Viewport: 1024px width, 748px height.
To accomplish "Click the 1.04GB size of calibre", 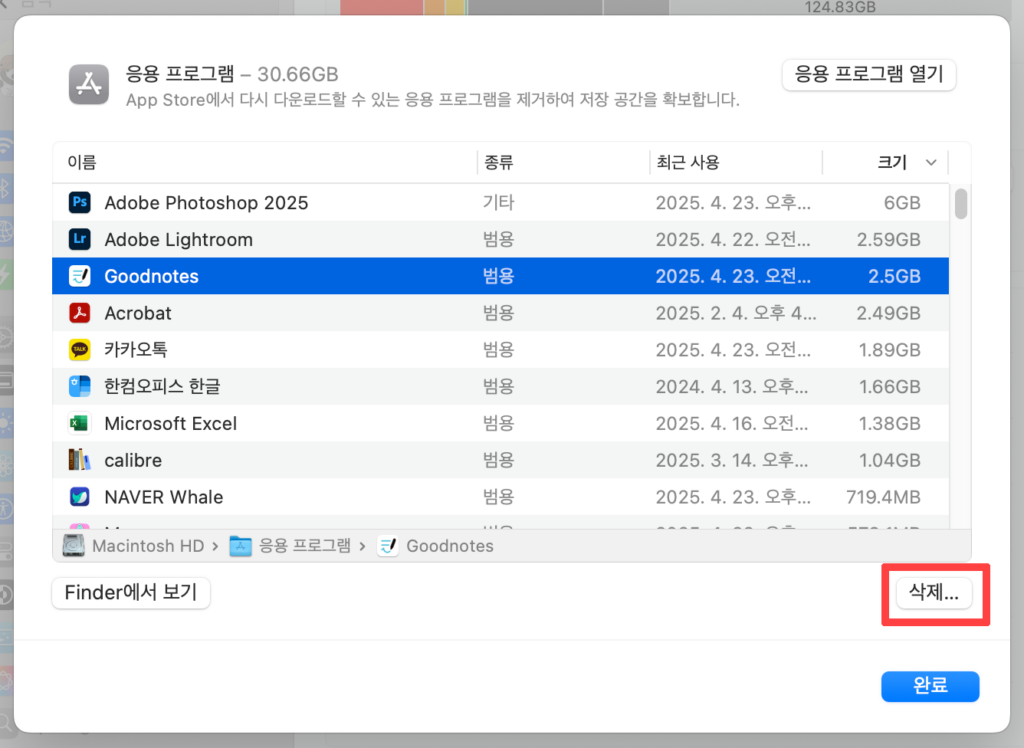I will point(889,460).
